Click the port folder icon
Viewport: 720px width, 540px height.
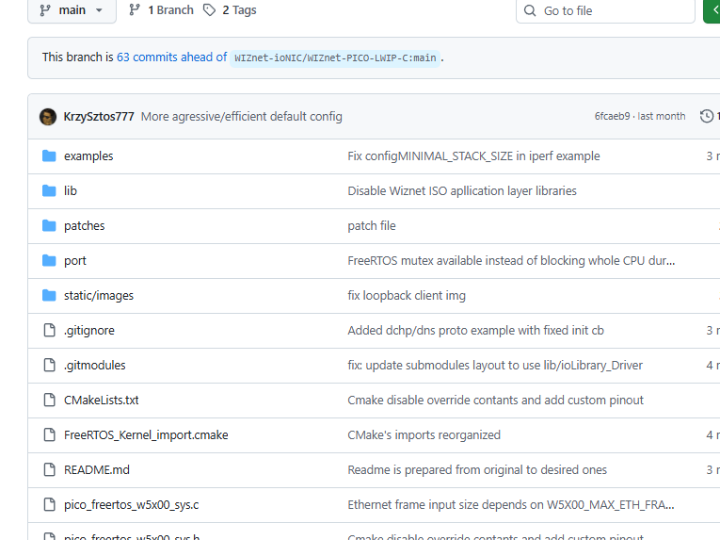click(x=49, y=261)
